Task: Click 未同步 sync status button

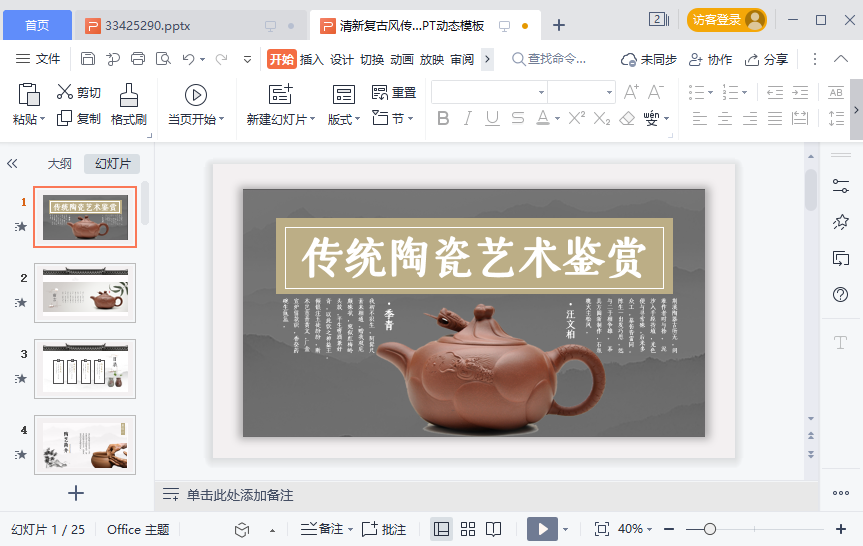Action: pos(648,59)
